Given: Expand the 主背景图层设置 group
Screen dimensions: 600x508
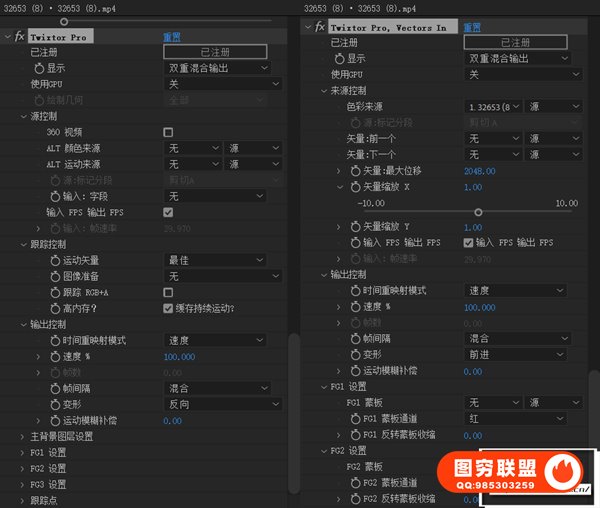Looking at the screenshot, I should (x=23, y=437).
